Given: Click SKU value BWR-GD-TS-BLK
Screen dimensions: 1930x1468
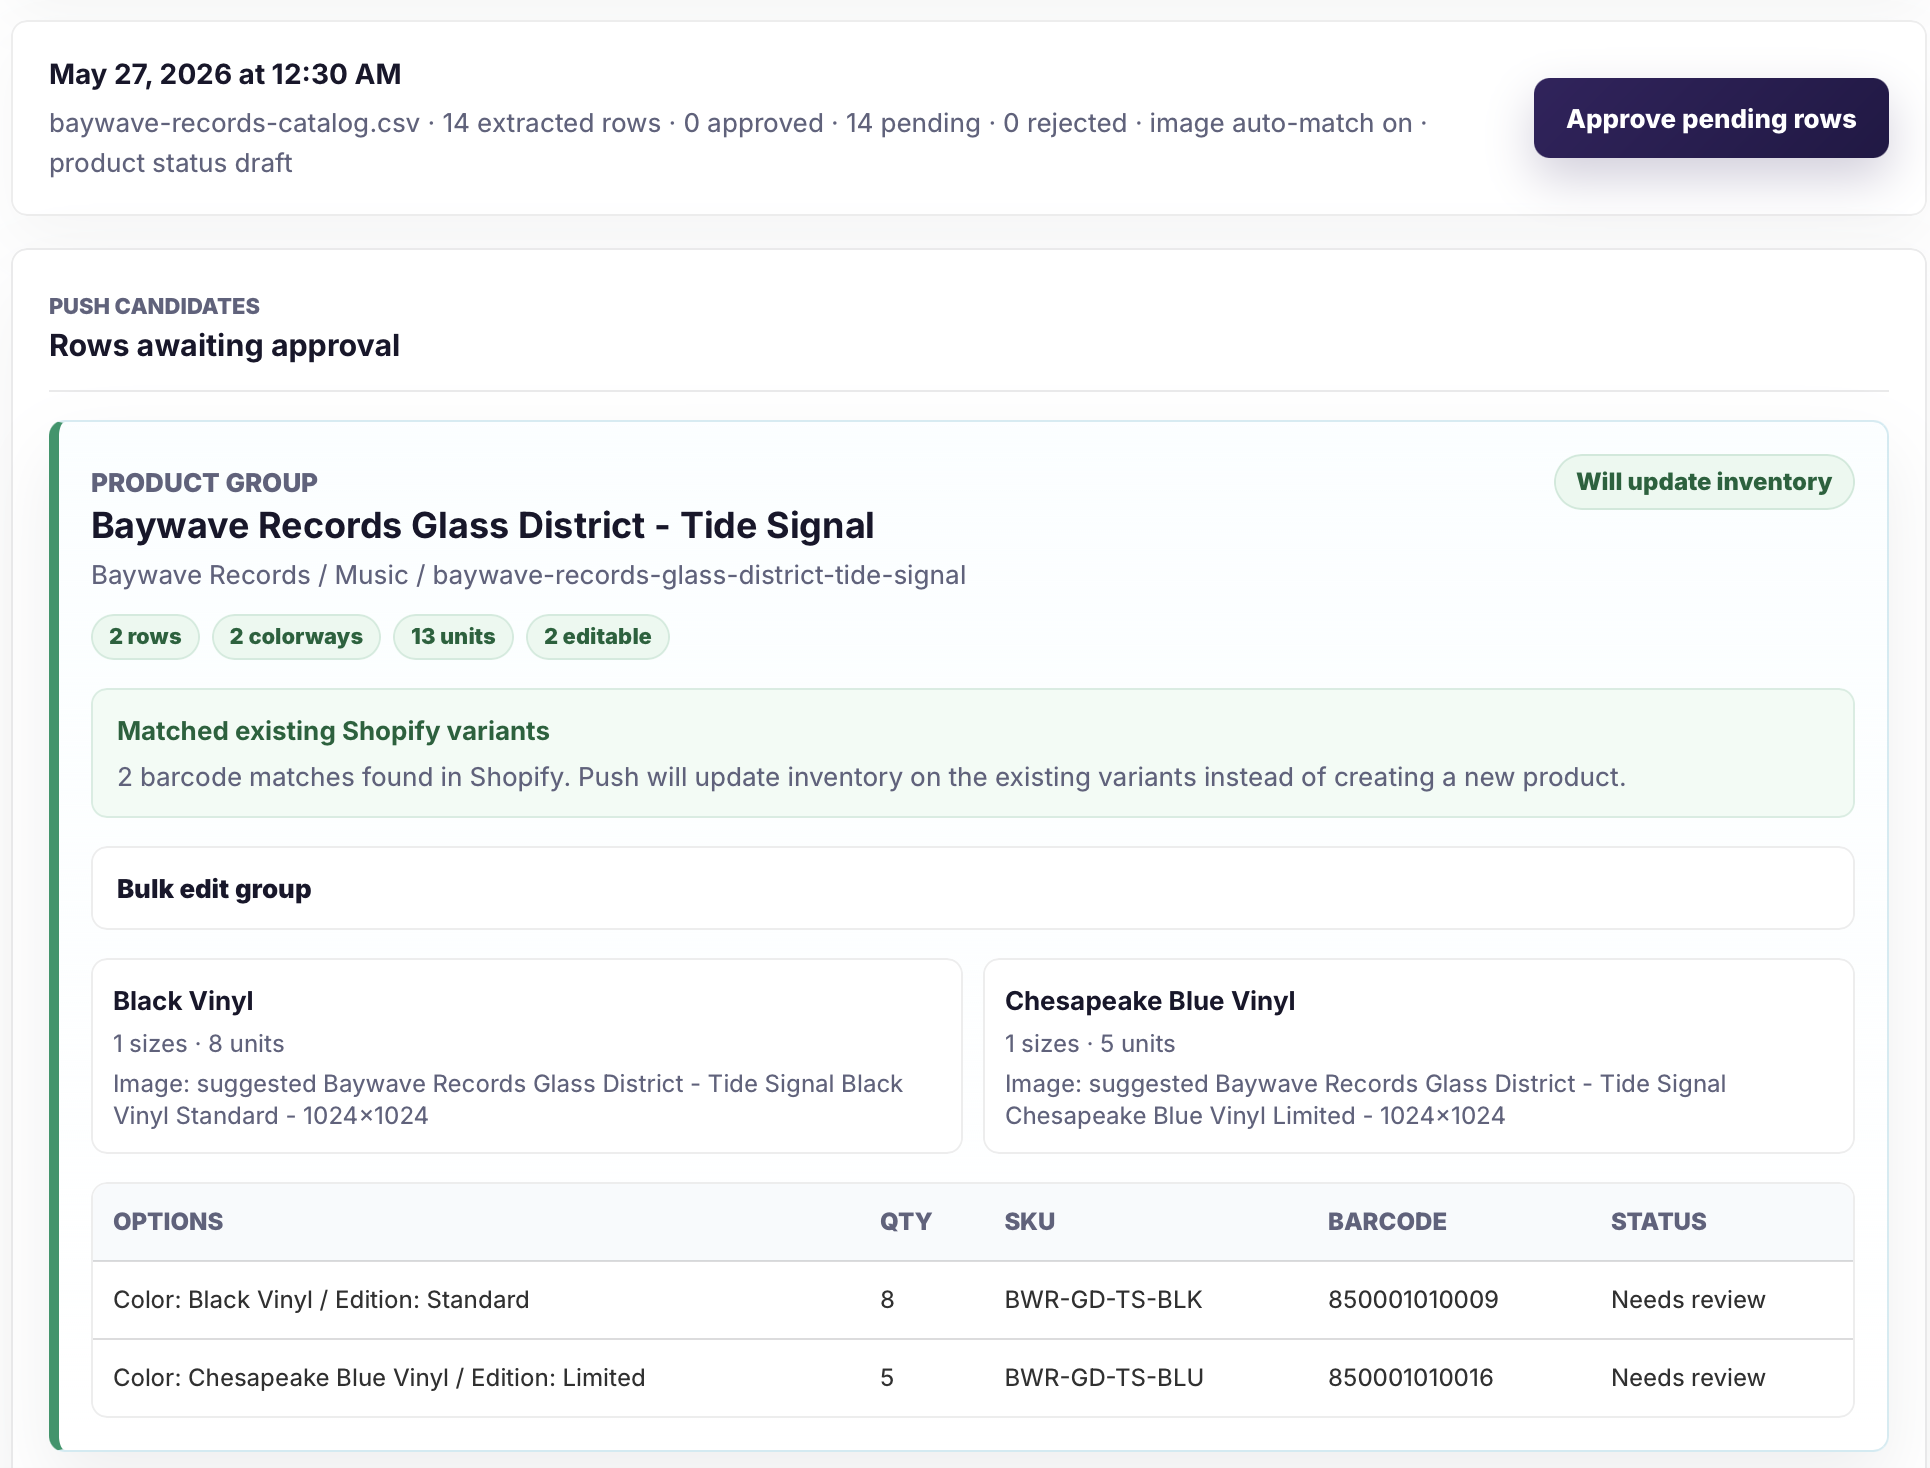Looking at the screenshot, I should [x=1103, y=1300].
